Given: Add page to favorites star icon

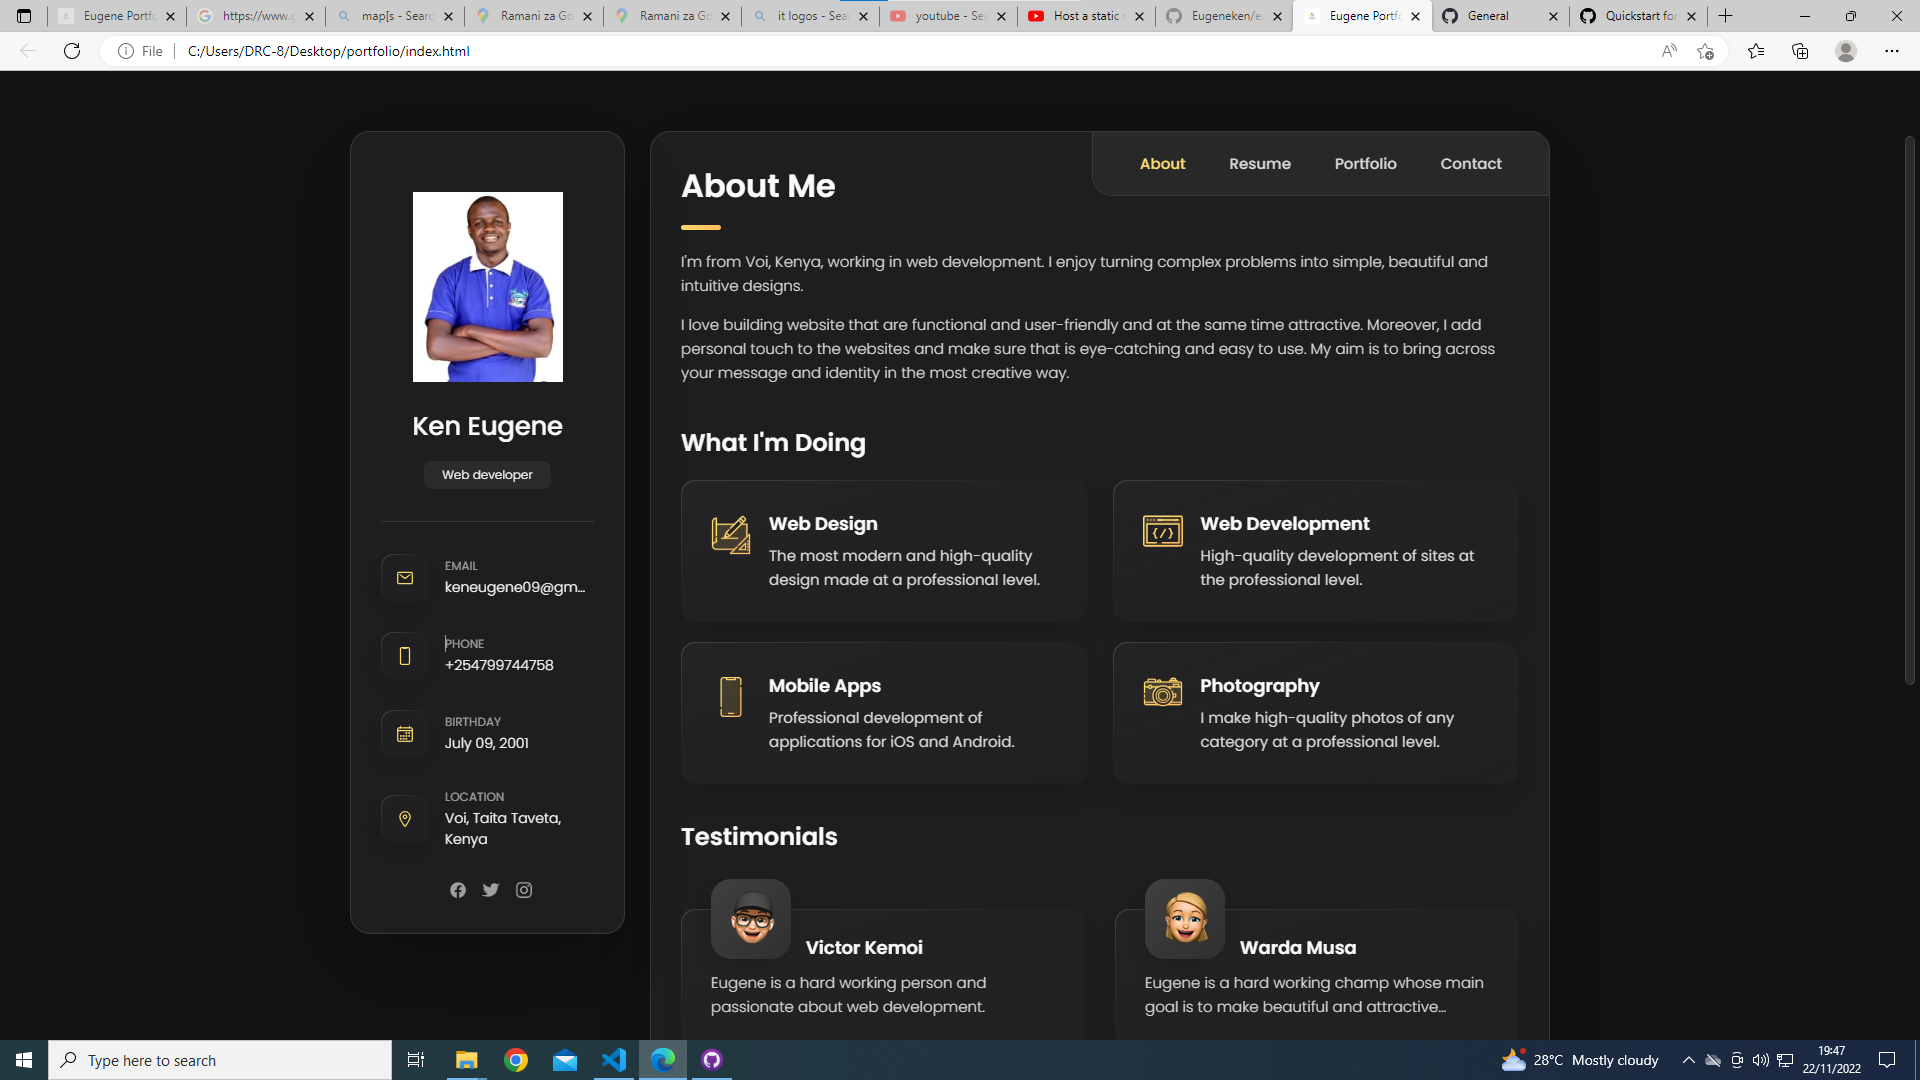Looking at the screenshot, I should click(x=1706, y=51).
